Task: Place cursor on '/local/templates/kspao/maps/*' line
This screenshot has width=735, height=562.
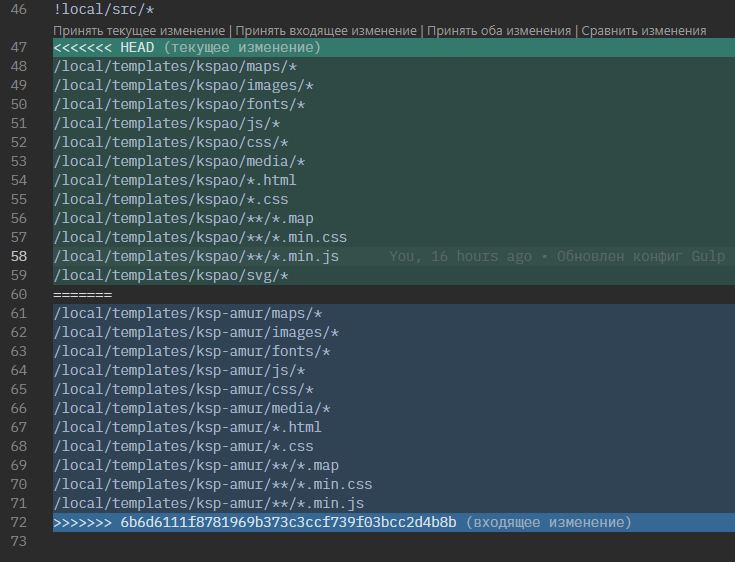Action: click(x=176, y=67)
